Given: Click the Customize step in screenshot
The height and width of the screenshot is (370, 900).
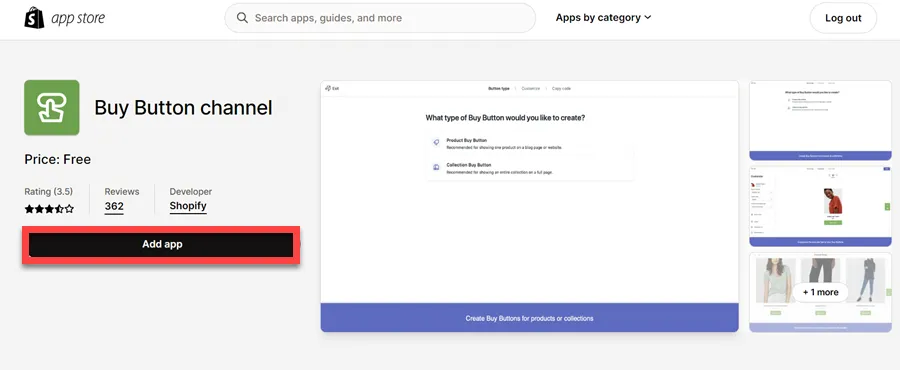Looking at the screenshot, I should tap(530, 88).
